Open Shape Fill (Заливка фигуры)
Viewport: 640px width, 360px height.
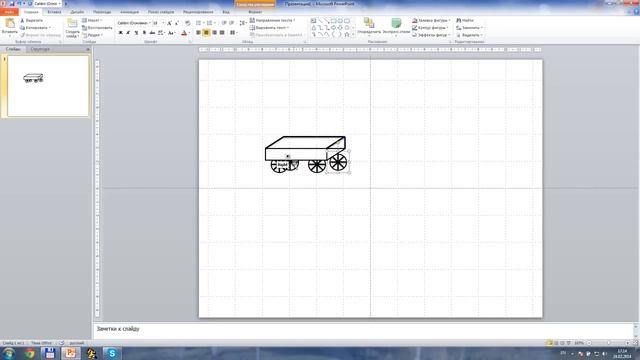pos(431,20)
